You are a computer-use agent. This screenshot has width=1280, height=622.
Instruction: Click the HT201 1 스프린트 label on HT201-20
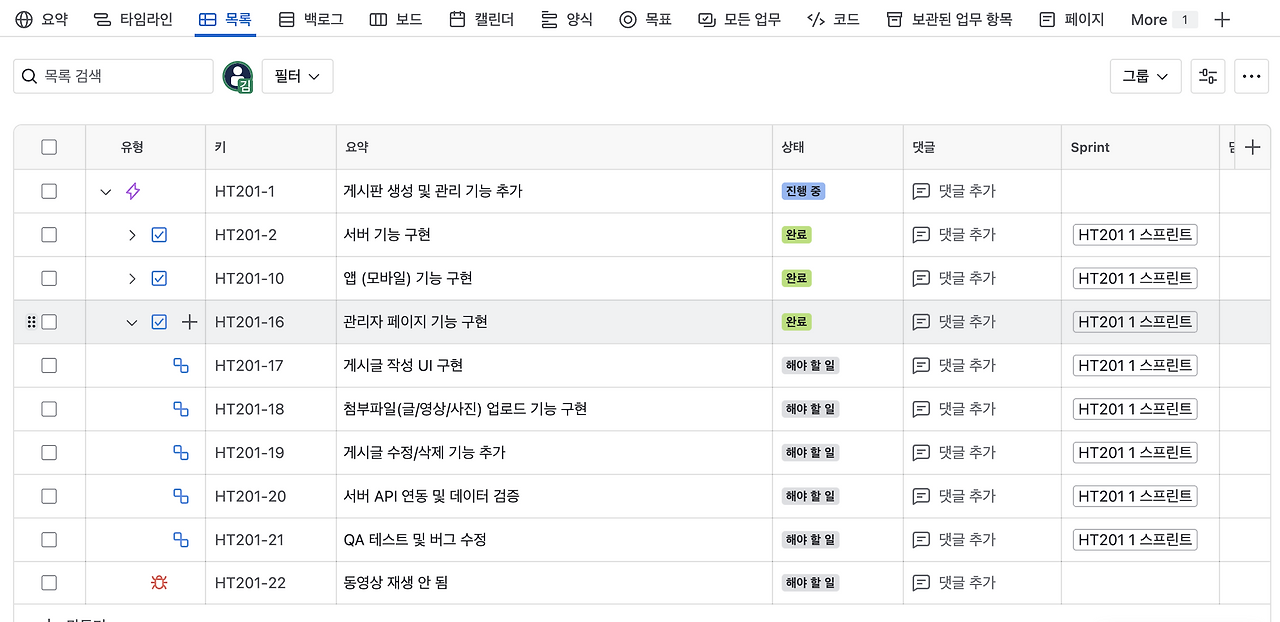coord(1135,495)
